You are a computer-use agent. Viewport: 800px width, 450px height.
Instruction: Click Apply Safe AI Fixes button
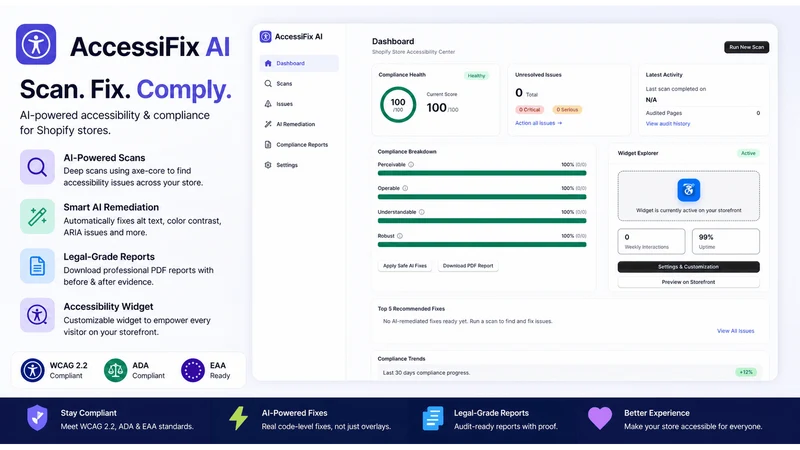(405, 266)
